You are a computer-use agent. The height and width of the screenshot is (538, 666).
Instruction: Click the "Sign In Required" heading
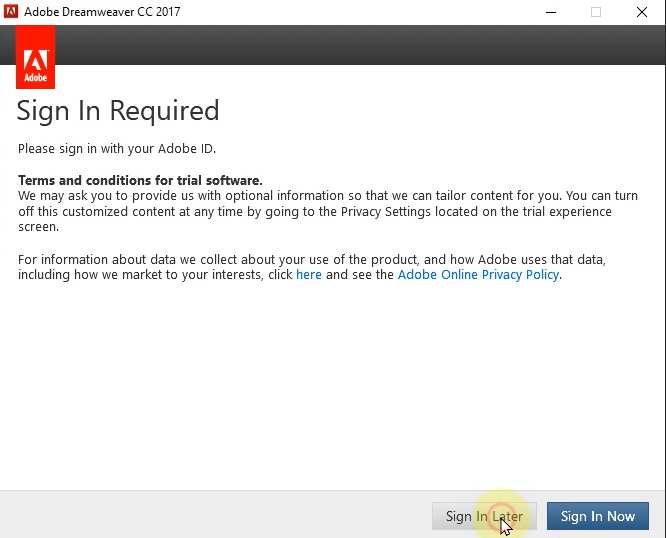click(x=118, y=110)
